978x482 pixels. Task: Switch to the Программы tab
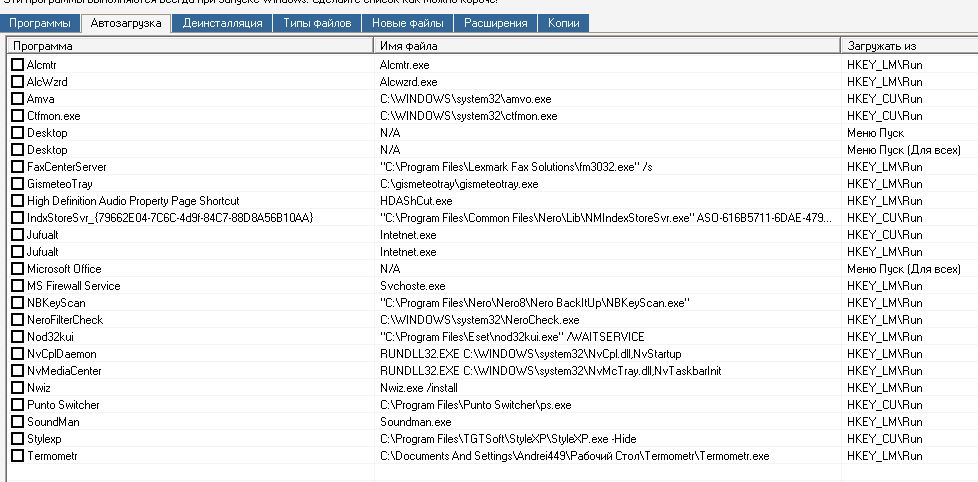40,24
